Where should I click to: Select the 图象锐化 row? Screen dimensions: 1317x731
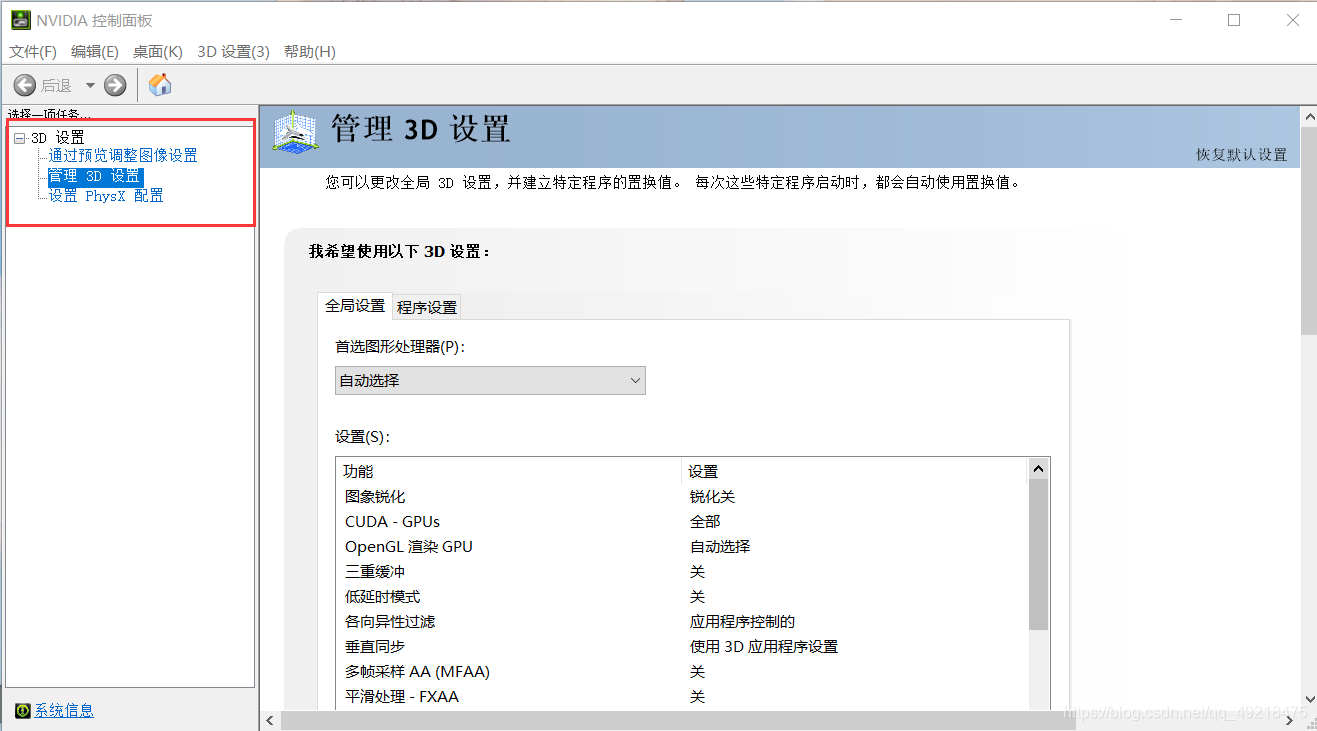tap(681, 497)
